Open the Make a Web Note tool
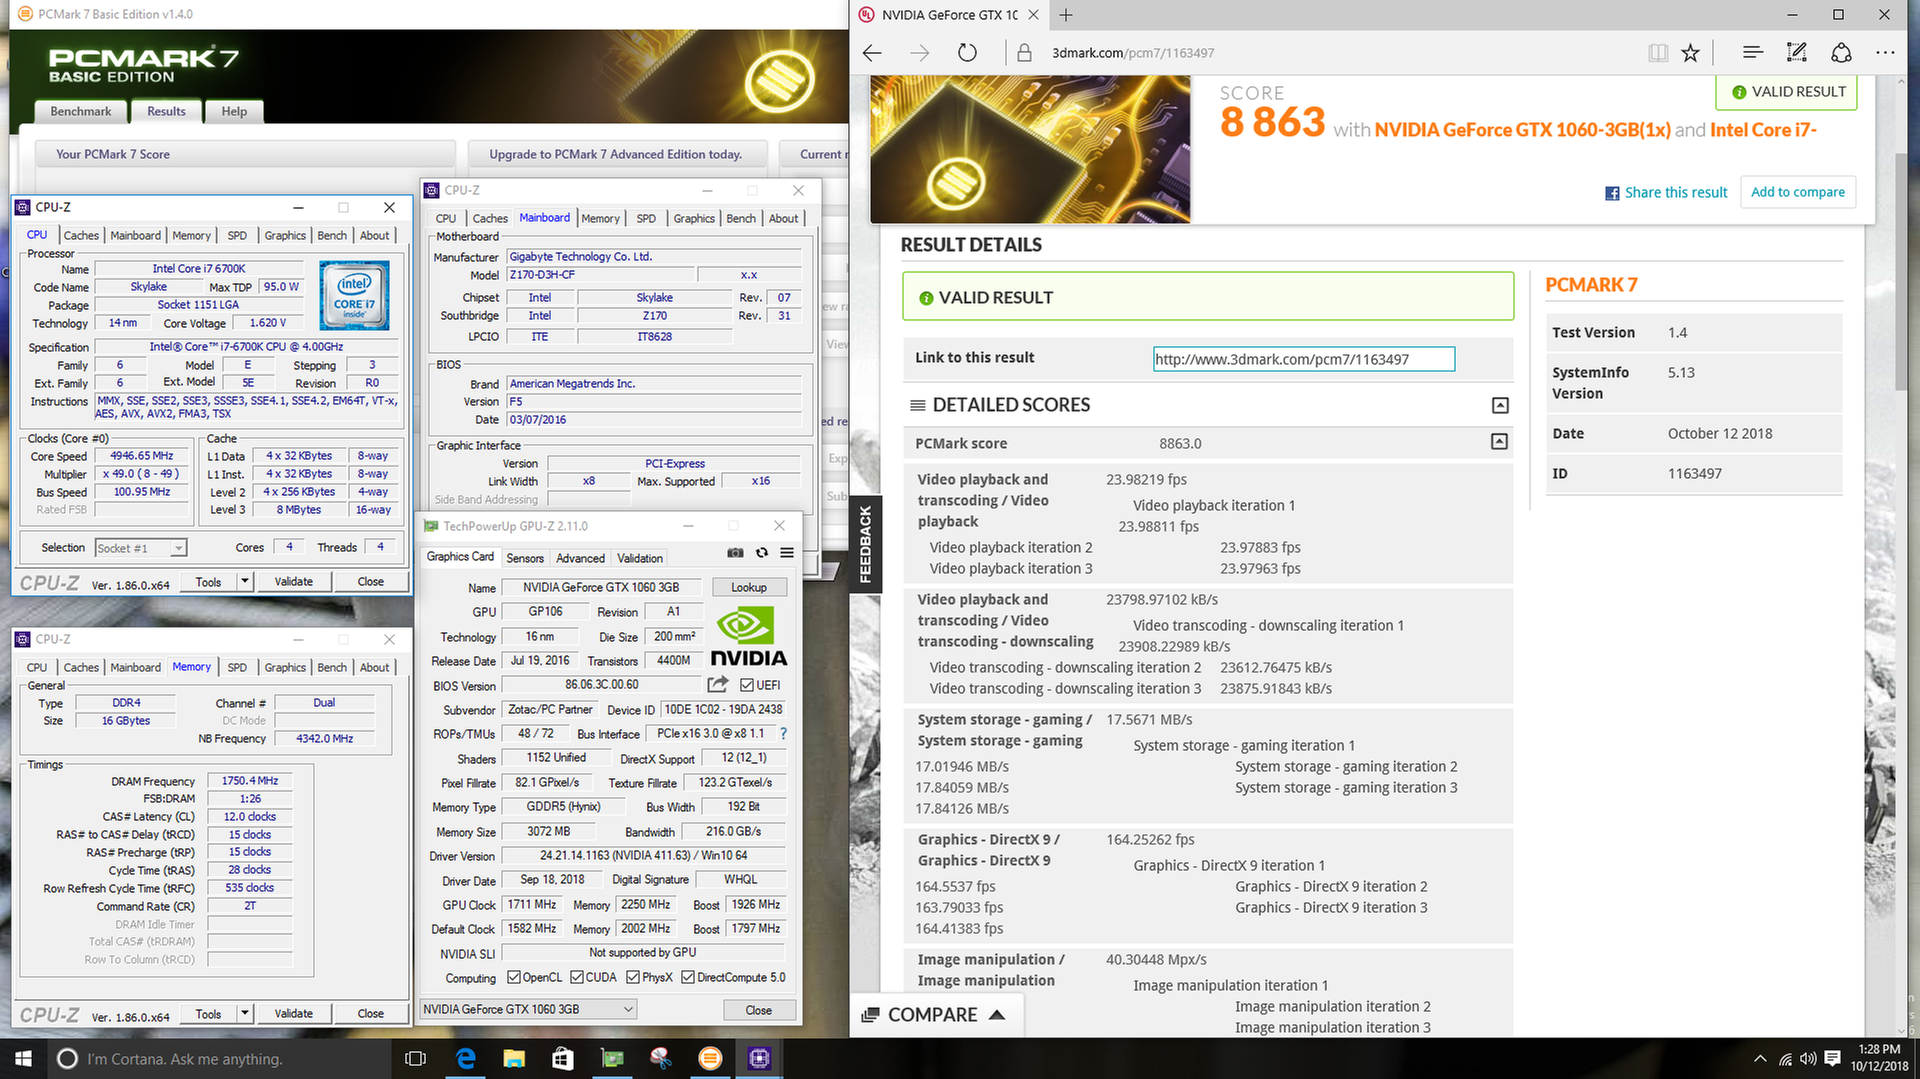This screenshot has width=1920, height=1079. tap(1797, 53)
